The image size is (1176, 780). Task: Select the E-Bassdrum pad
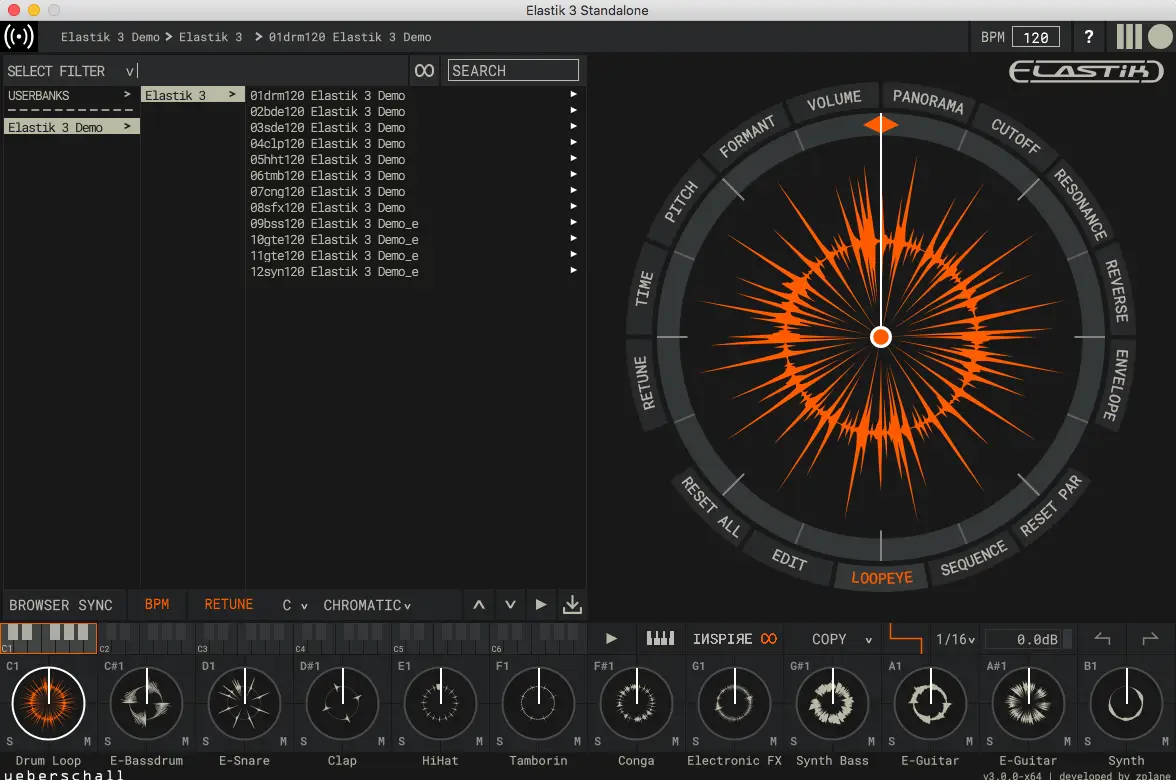point(147,704)
